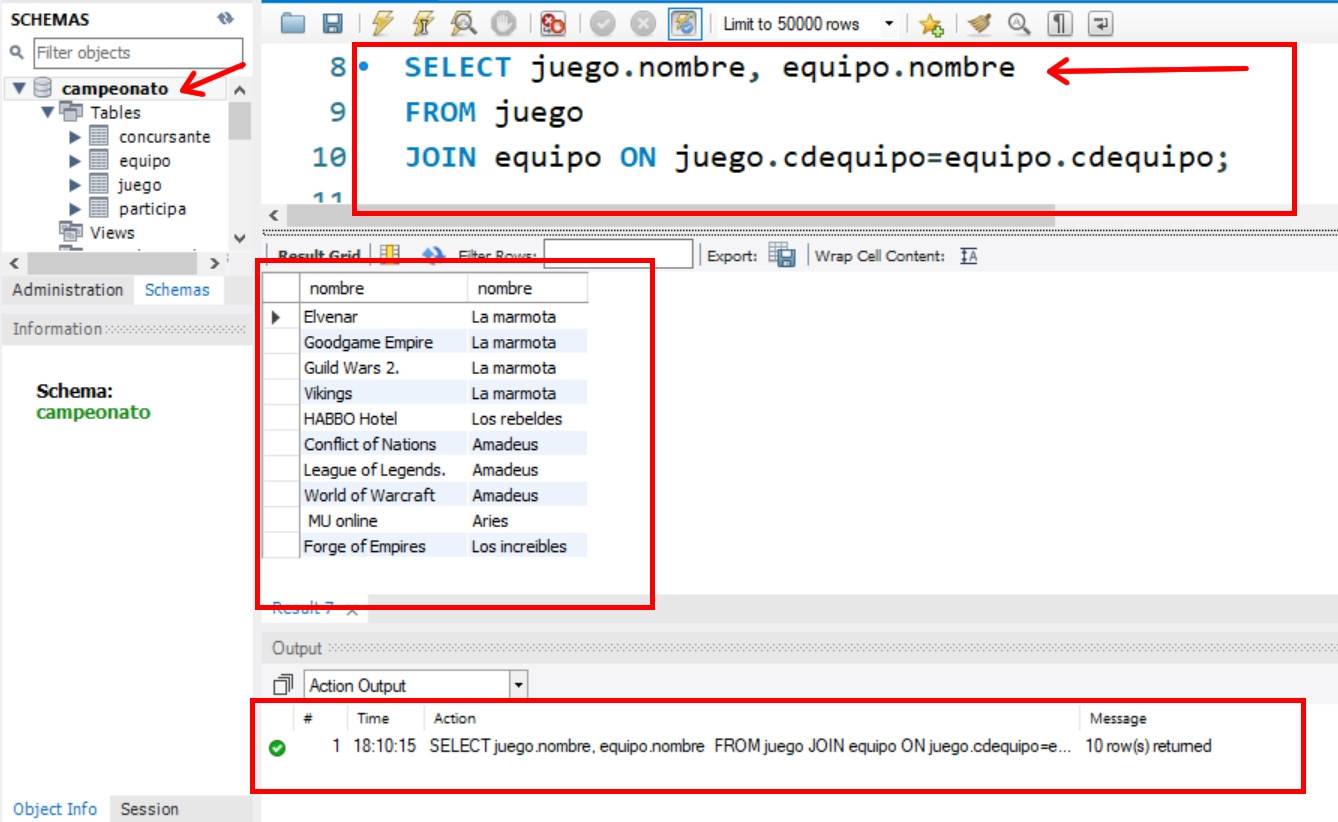
Task: Commit transaction with the checkmark icon
Action: [x=602, y=24]
